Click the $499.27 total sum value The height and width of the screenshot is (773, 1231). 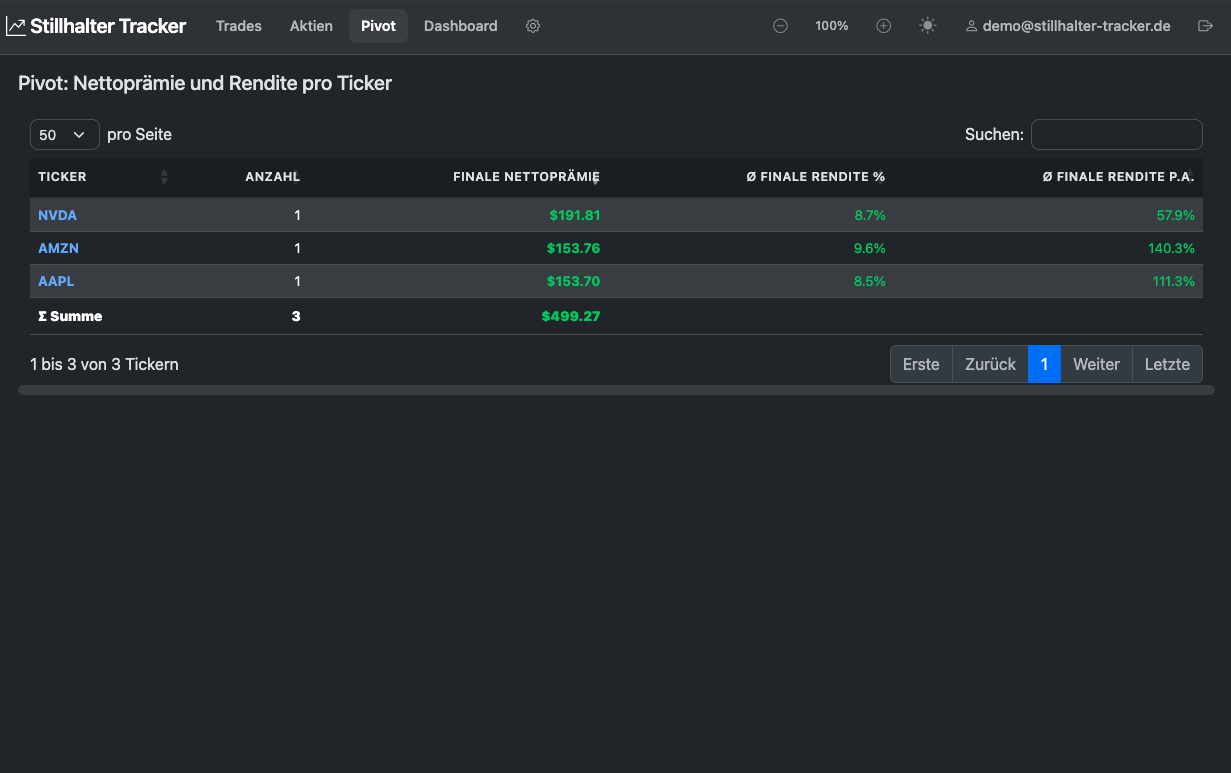point(571,316)
